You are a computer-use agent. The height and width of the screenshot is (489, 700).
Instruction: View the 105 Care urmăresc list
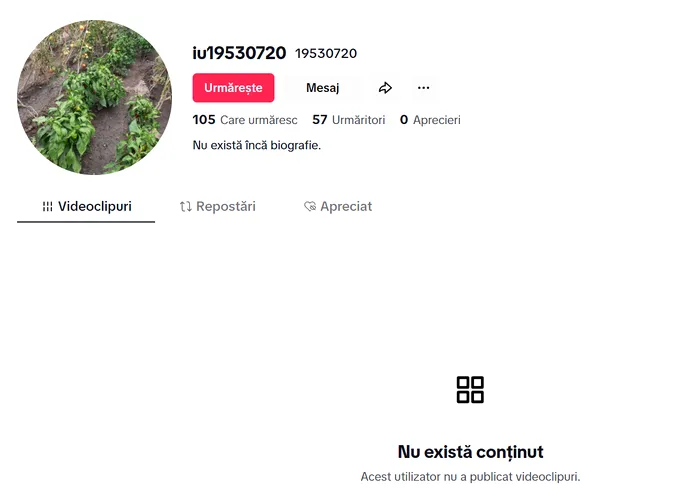[x=245, y=120]
